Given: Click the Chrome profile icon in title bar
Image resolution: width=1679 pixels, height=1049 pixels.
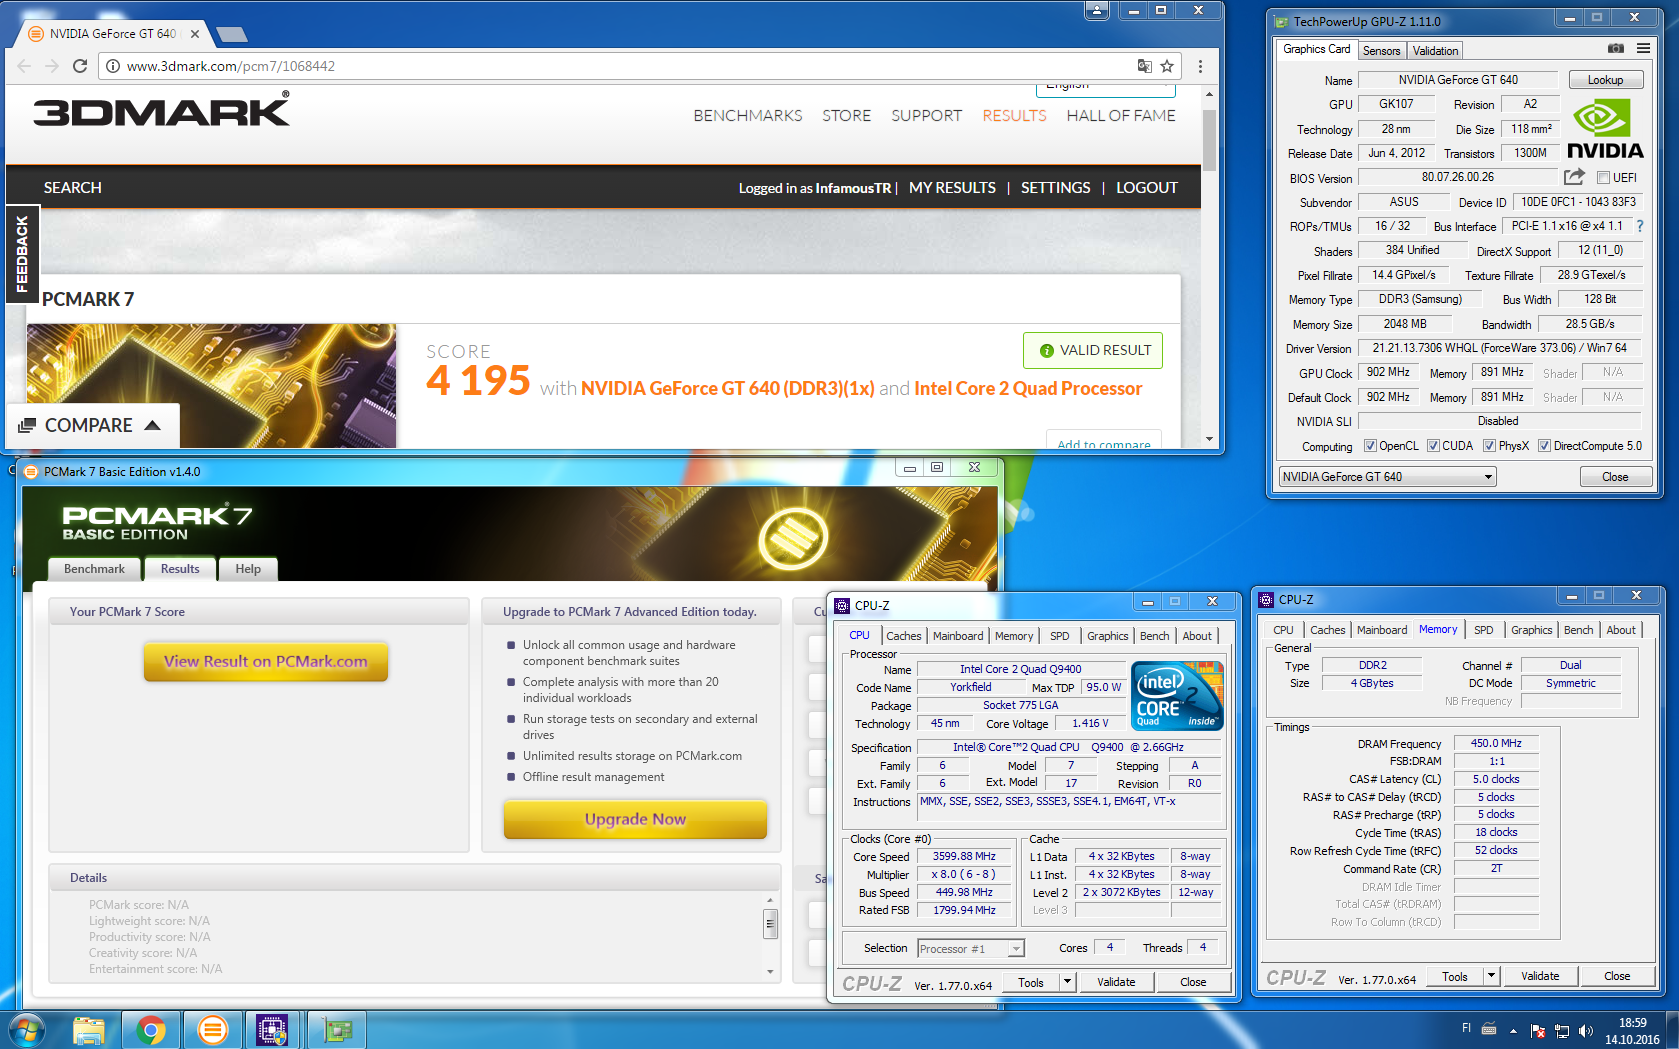Looking at the screenshot, I should coord(1097,10).
